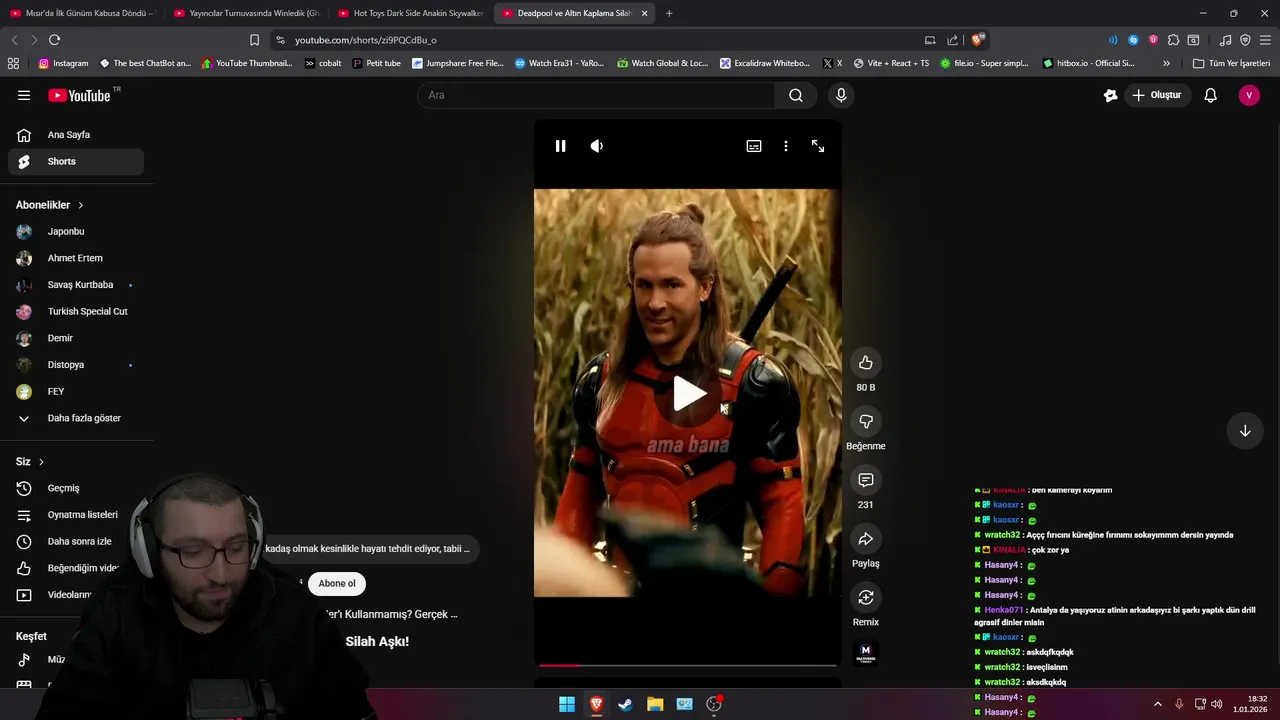
Task: Open the 231 comments panel
Action: click(866, 480)
